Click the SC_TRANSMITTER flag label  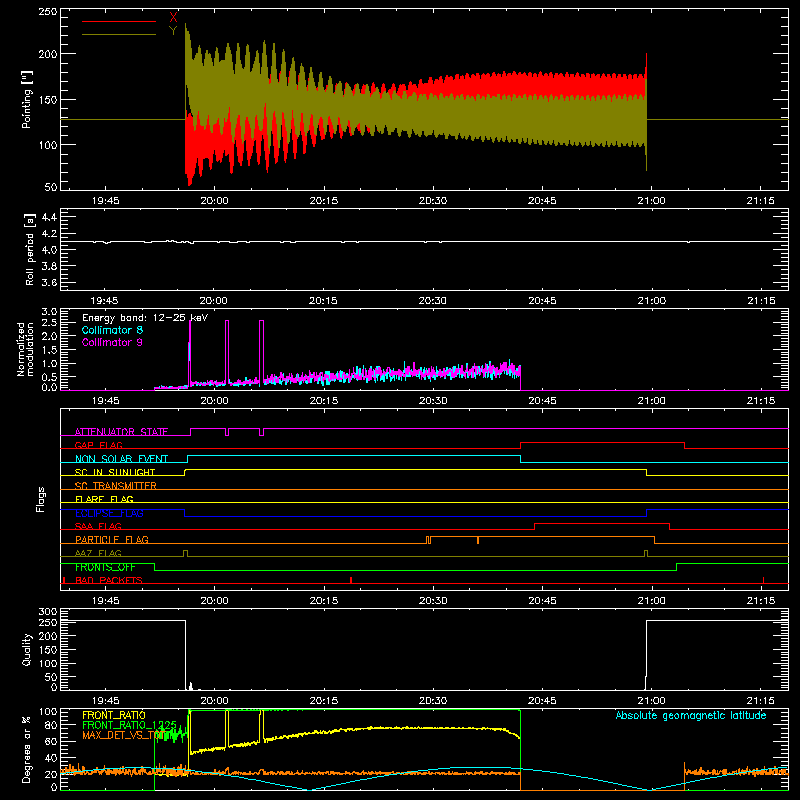tap(116, 486)
